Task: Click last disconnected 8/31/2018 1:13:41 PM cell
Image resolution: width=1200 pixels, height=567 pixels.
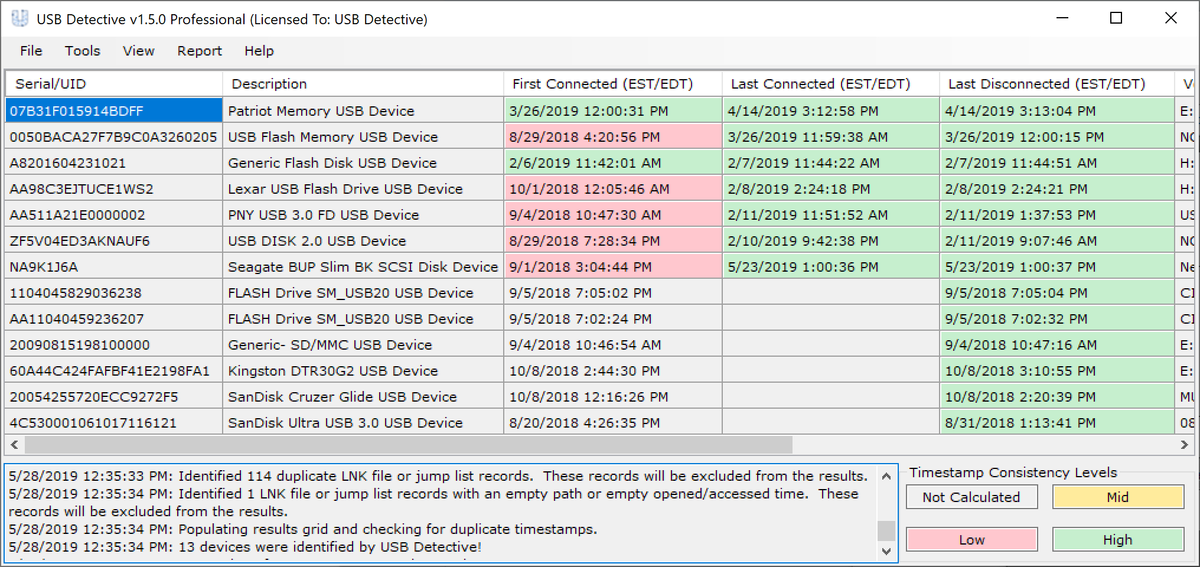Action: [x=1057, y=423]
